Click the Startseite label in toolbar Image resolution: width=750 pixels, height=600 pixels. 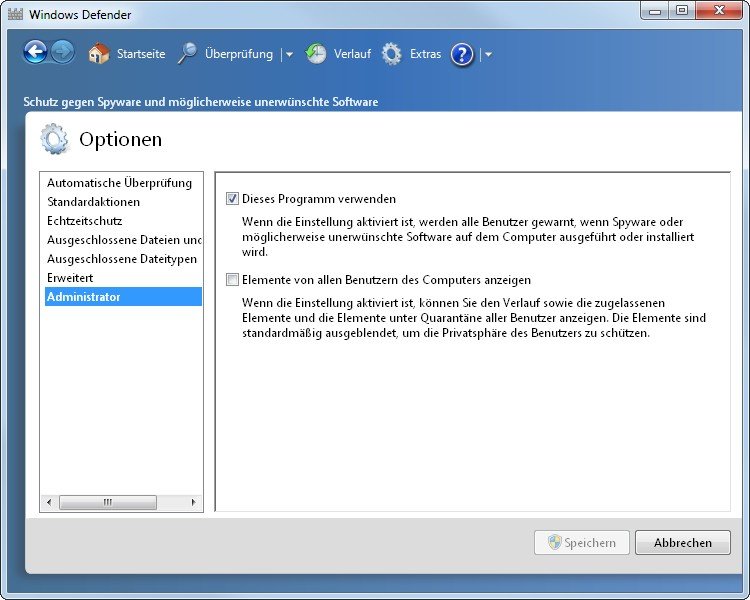[x=141, y=54]
